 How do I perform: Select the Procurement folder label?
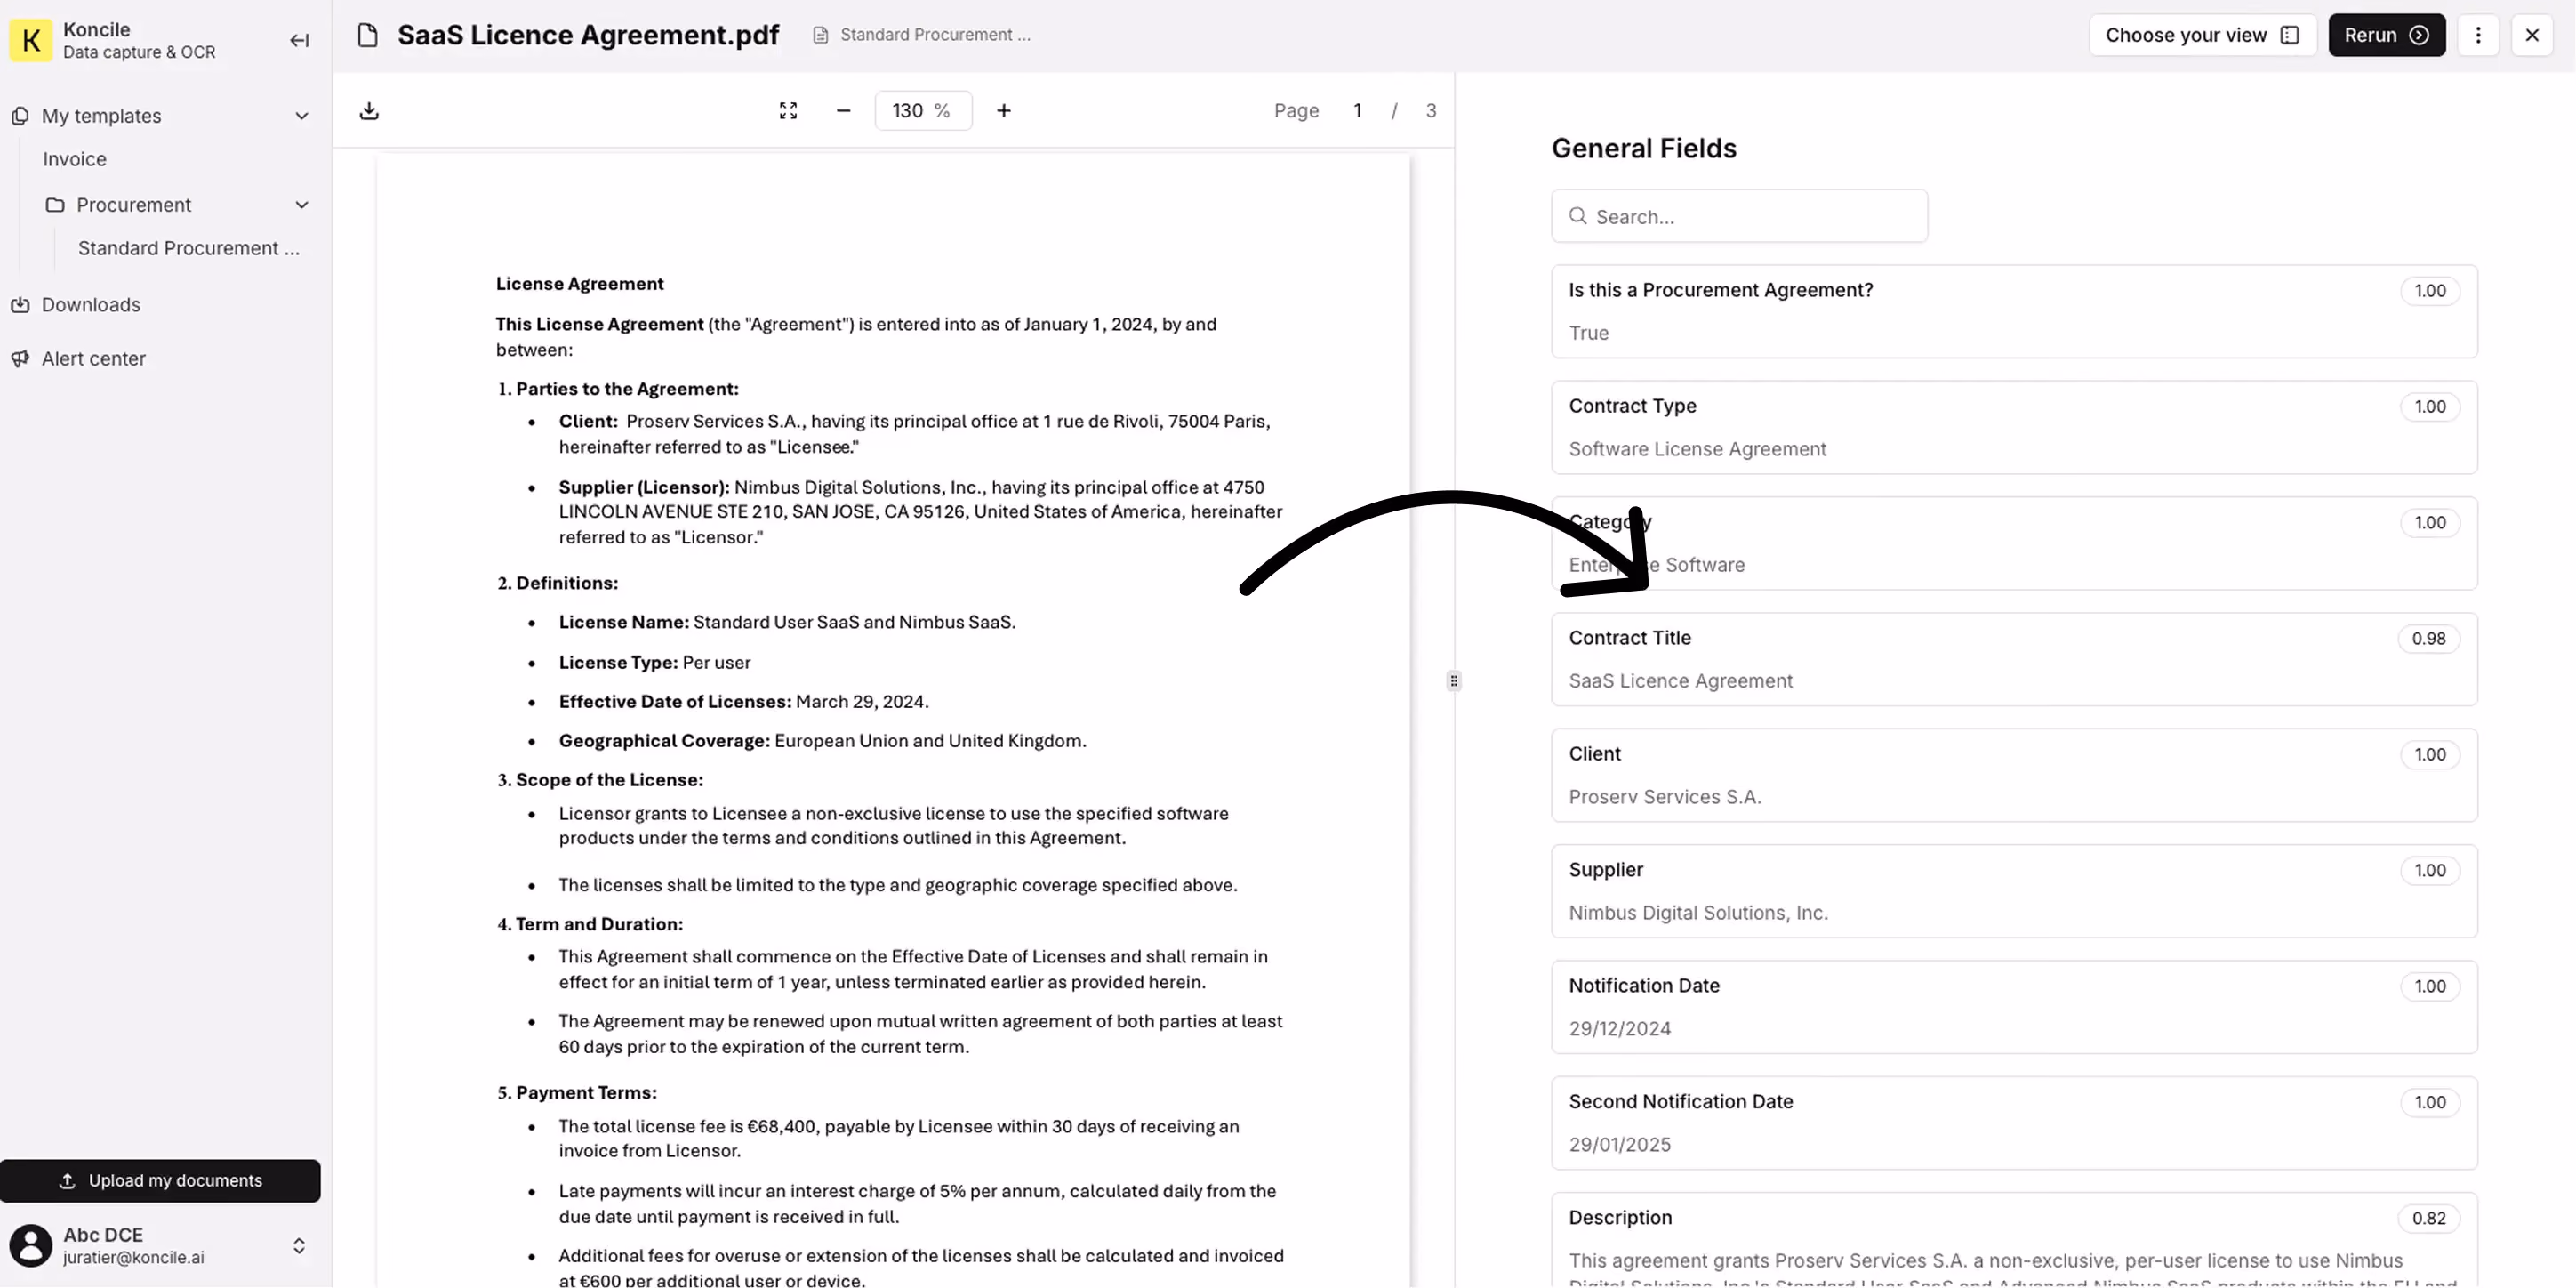click(x=134, y=205)
